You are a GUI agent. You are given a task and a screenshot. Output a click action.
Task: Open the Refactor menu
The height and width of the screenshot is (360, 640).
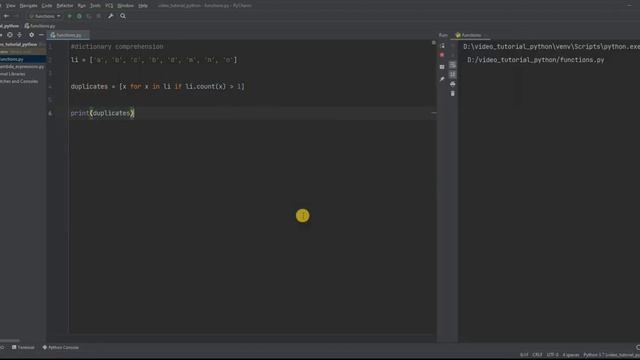pyautogui.click(x=64, y=6)
